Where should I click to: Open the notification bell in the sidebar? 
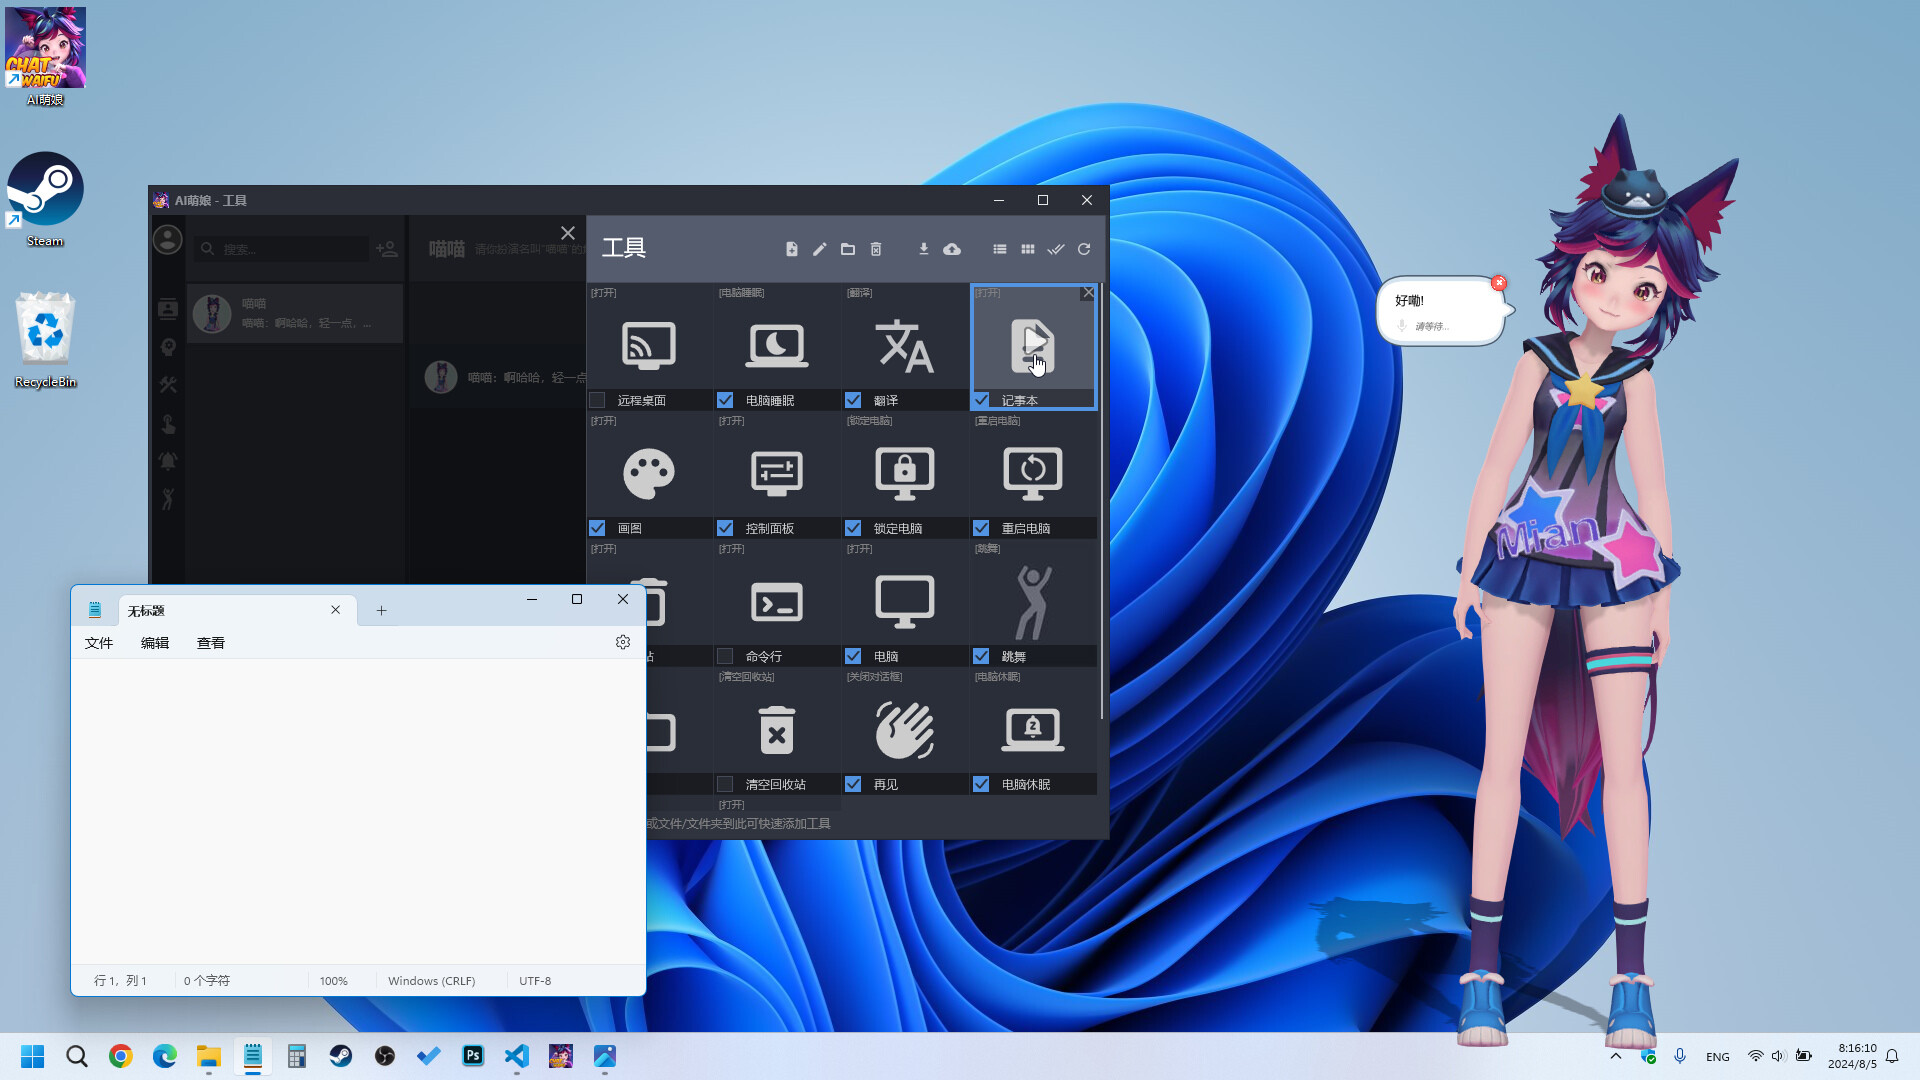[x=168, y=460]
